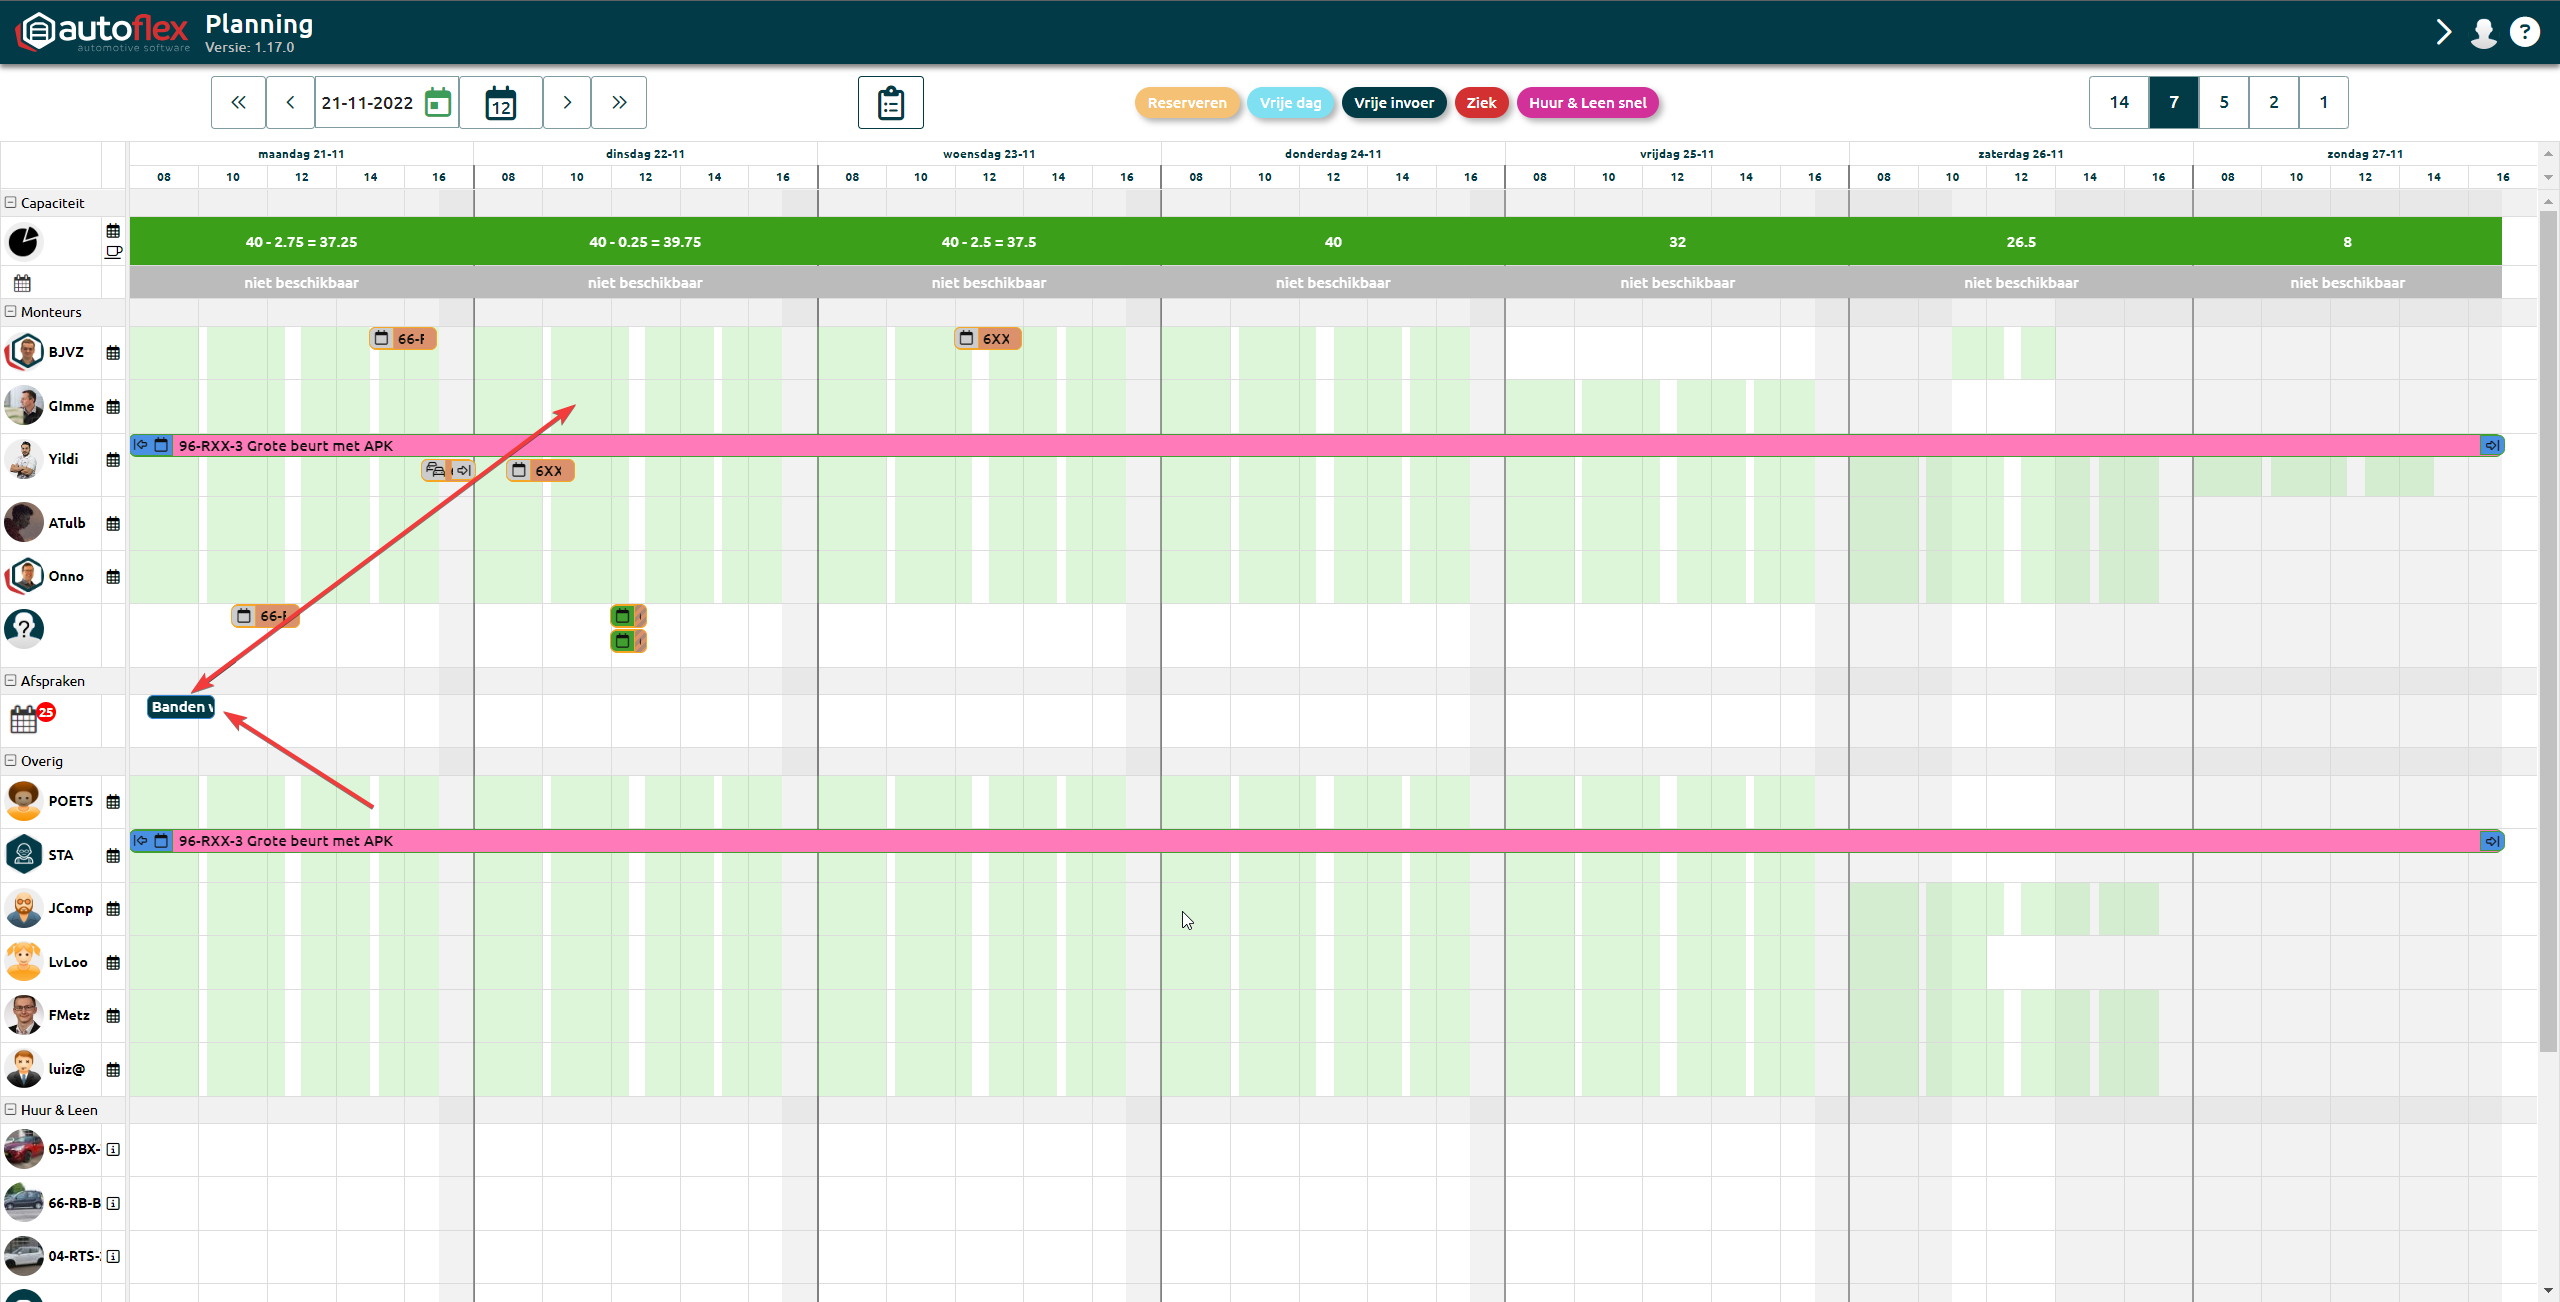Open the user profile icon
This screenshot has height=1302, width=2560.
[2484, 32]
